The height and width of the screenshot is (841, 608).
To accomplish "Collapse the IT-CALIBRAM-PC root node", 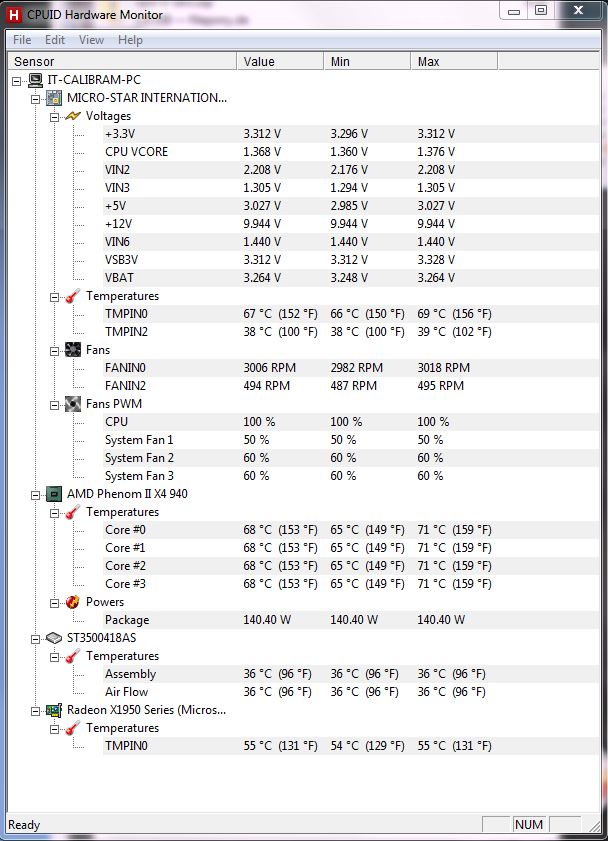I will pos(17,81).
